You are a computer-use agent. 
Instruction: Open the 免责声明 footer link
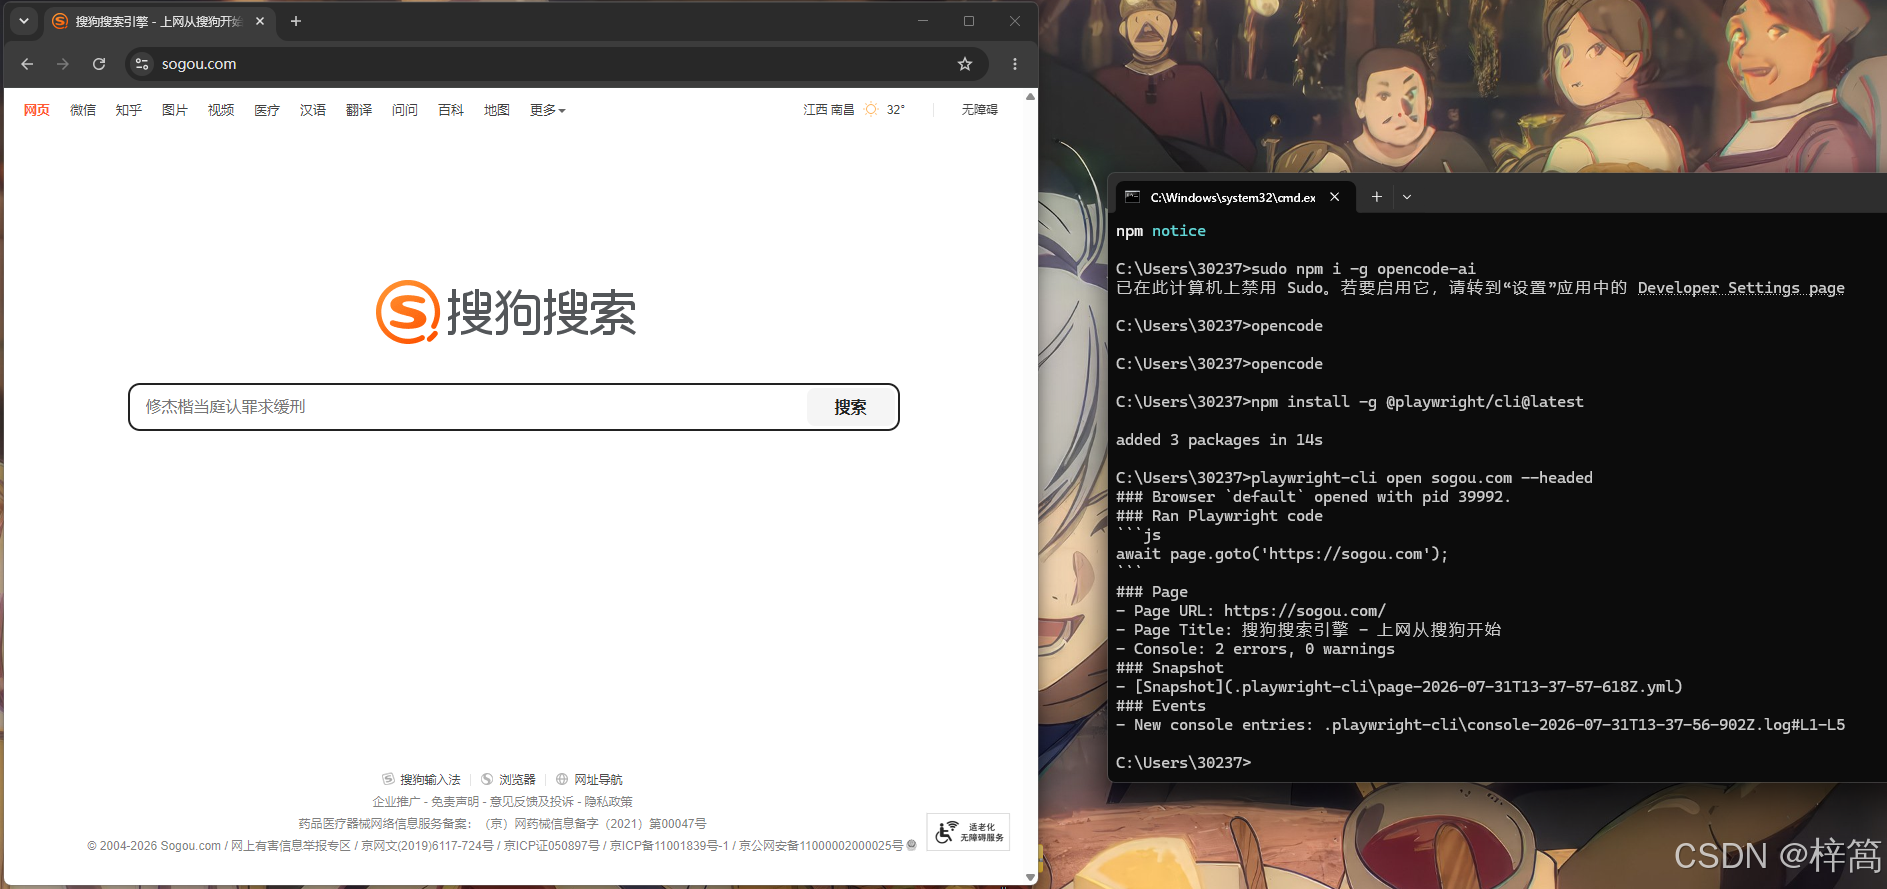pos(455,802)
